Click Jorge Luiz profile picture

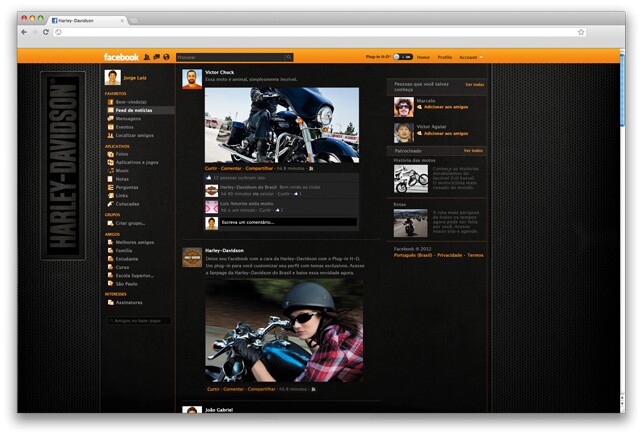pos(113,78)
